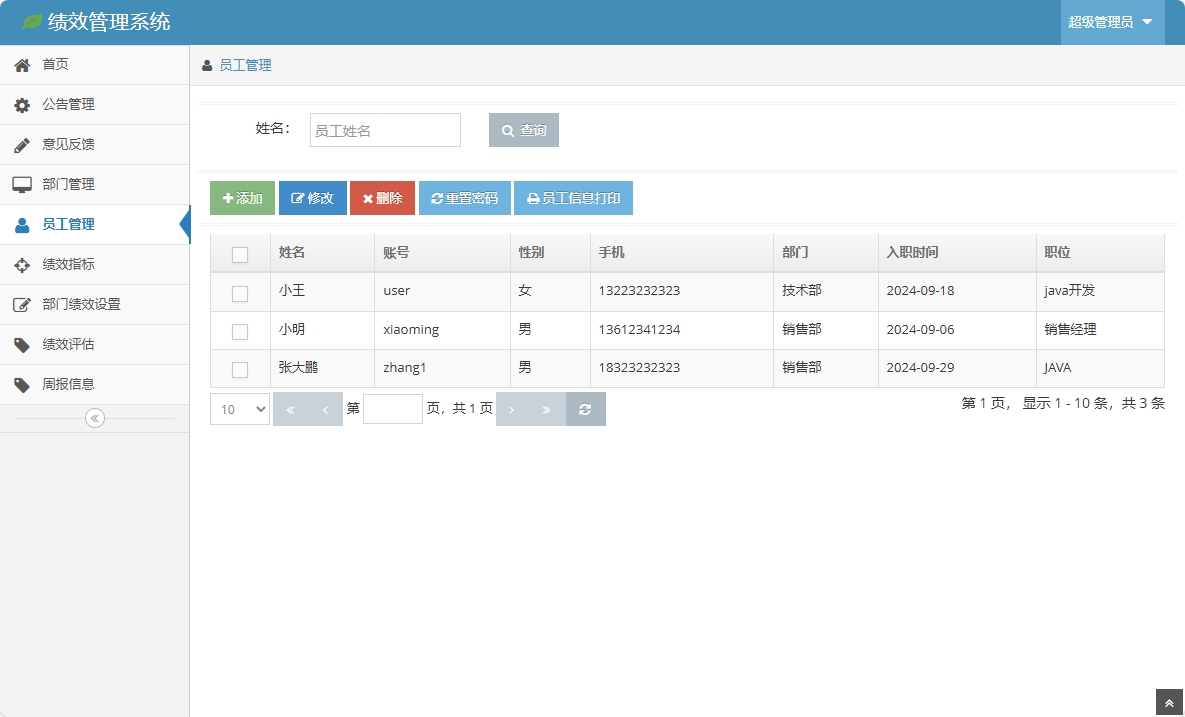
Task: Click the 员工姓名 search input field
Action: pyautogui.click(x=385, y=130)
